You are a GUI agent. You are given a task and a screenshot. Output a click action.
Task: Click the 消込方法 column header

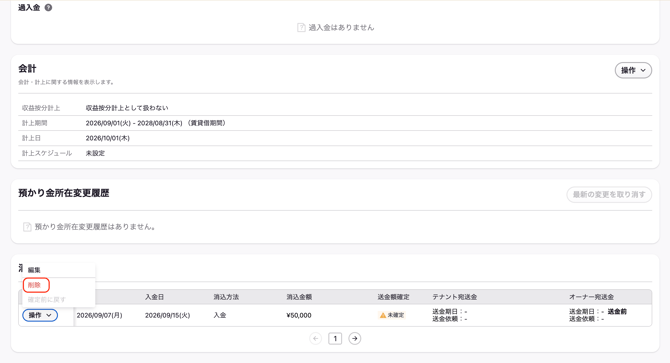click(x=226, y=297)
